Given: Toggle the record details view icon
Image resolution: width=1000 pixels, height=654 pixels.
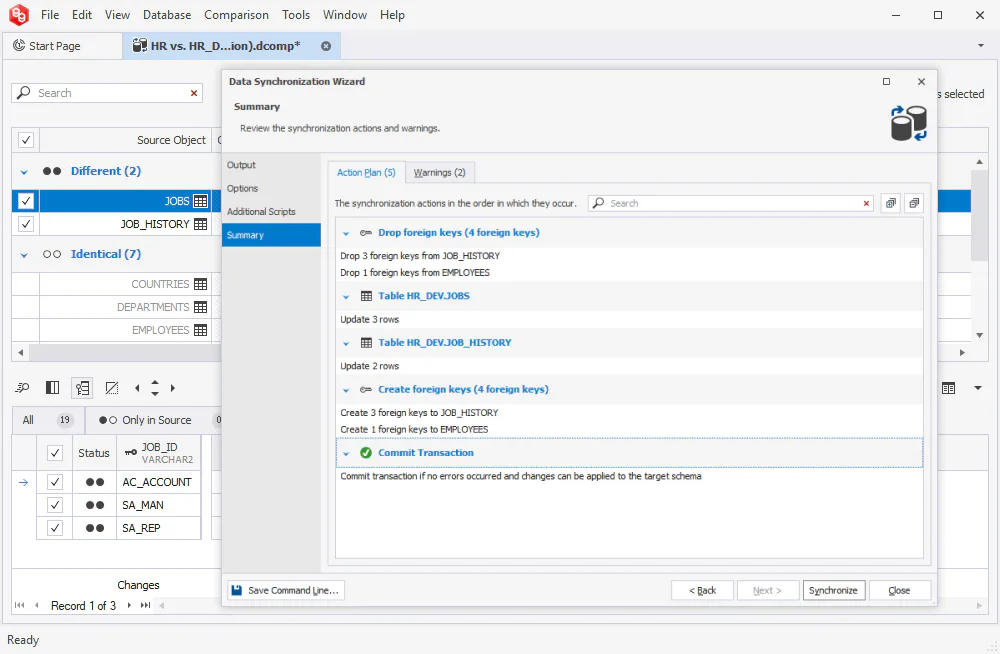Looking at the screenshot, I should tap(82, 387).
